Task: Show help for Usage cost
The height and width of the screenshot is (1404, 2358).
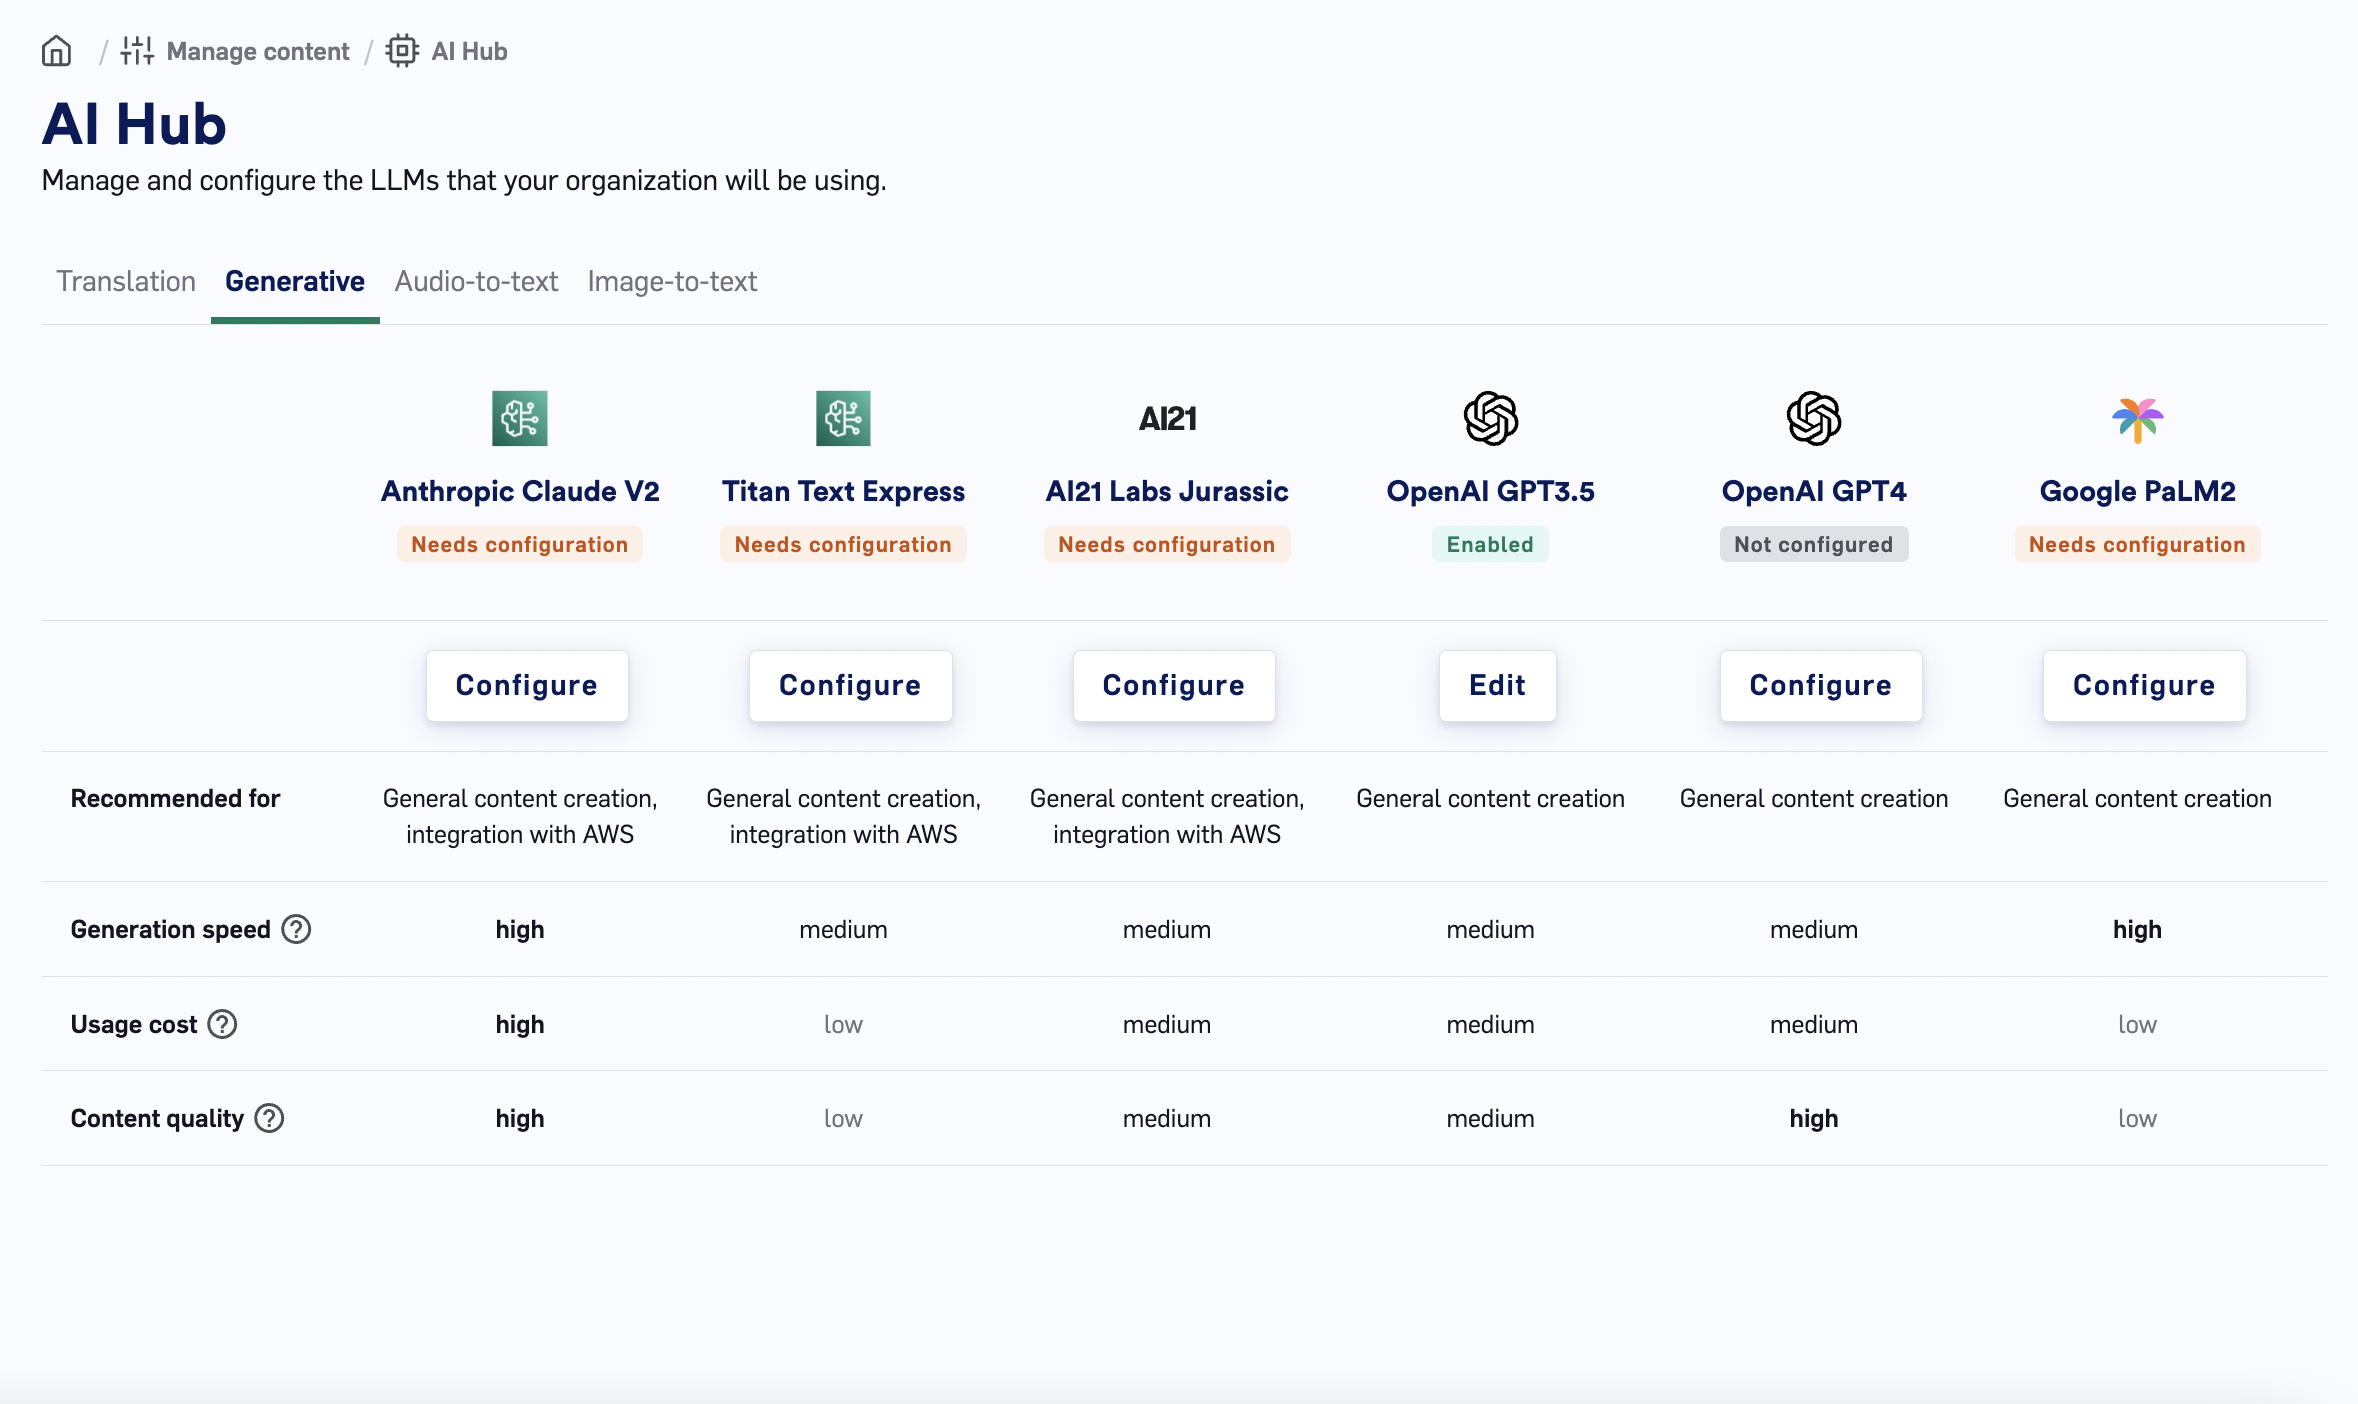Action: point(222,1024)
